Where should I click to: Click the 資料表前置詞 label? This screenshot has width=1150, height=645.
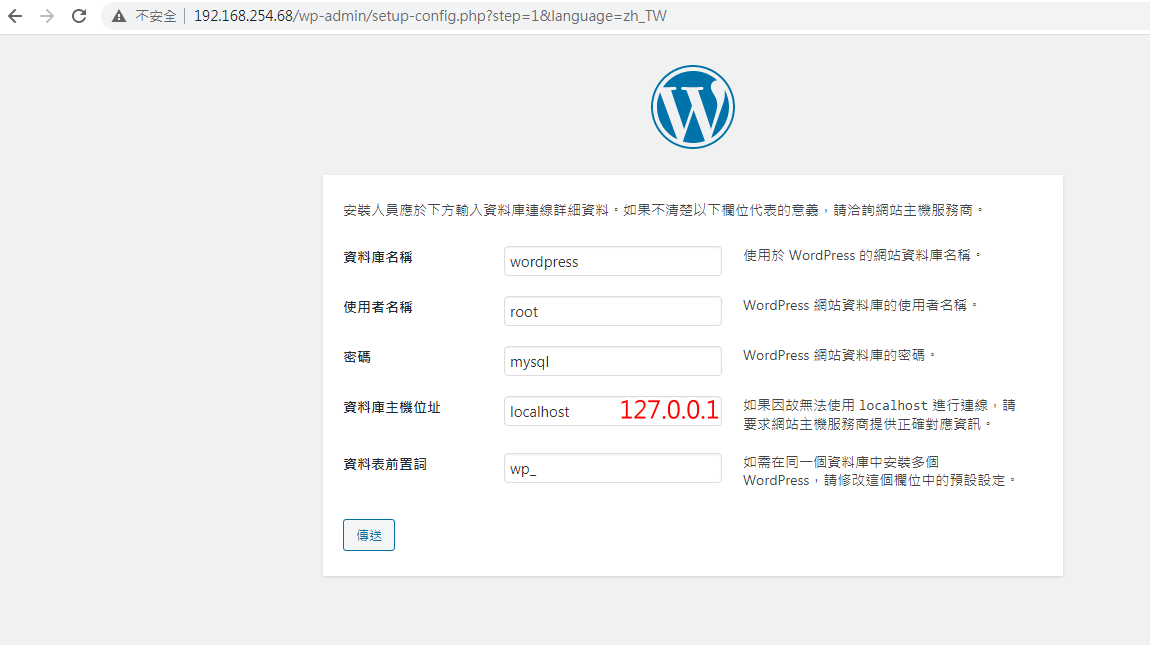(x=384, y=464)
